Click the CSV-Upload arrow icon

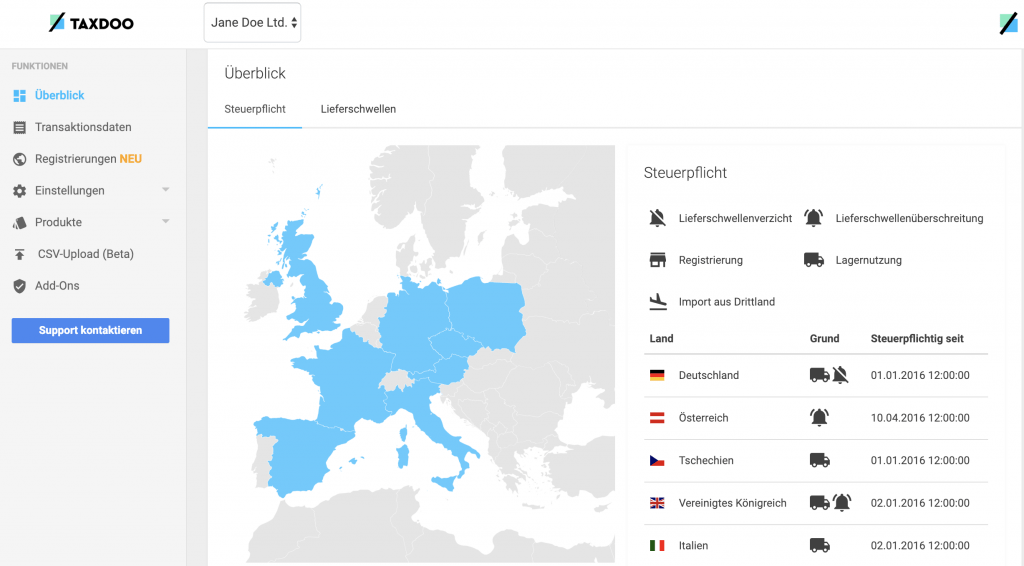(20, 255)
